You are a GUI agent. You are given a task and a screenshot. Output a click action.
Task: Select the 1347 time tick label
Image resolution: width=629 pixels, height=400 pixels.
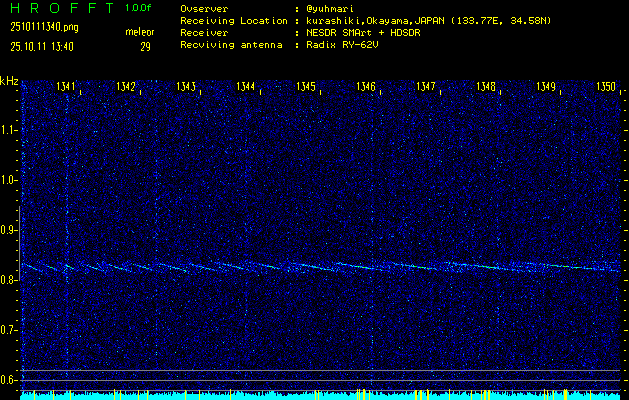click(x=426, y=88)
